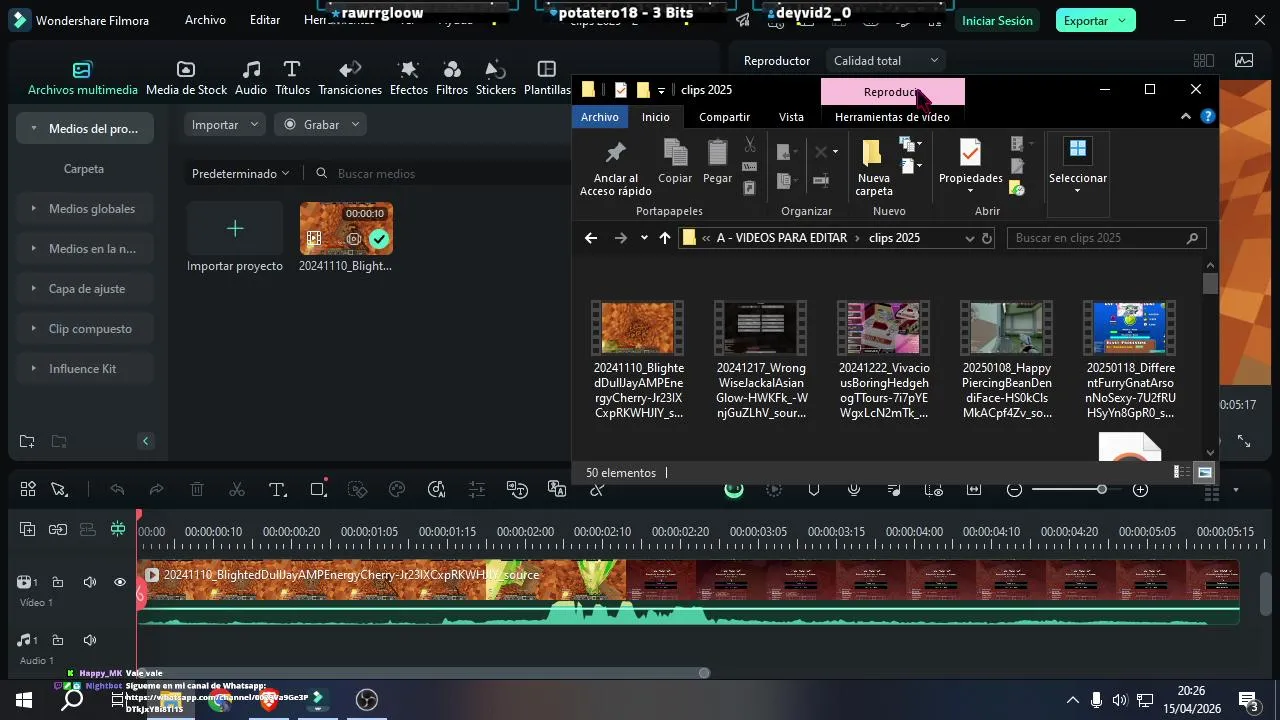Screen dimensions: 1280x720
Task: Open the Importar dropdown
Action: point(225,125)
